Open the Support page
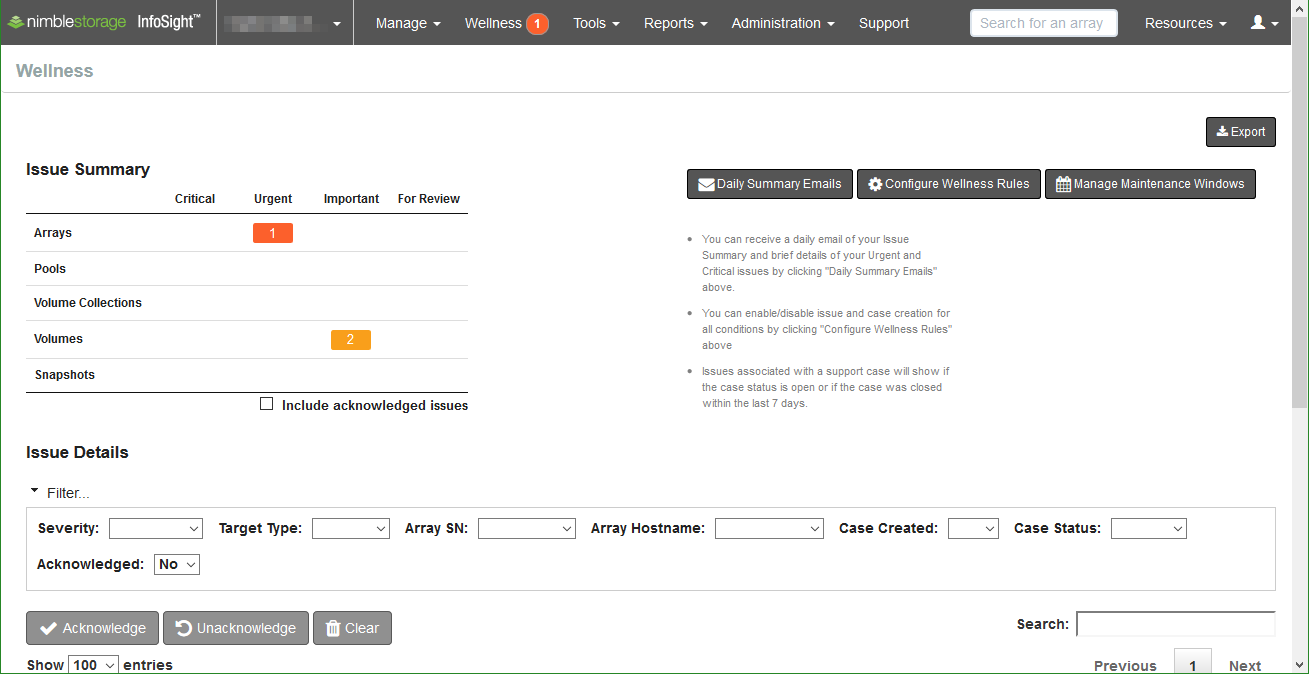 tap(884, 23)
